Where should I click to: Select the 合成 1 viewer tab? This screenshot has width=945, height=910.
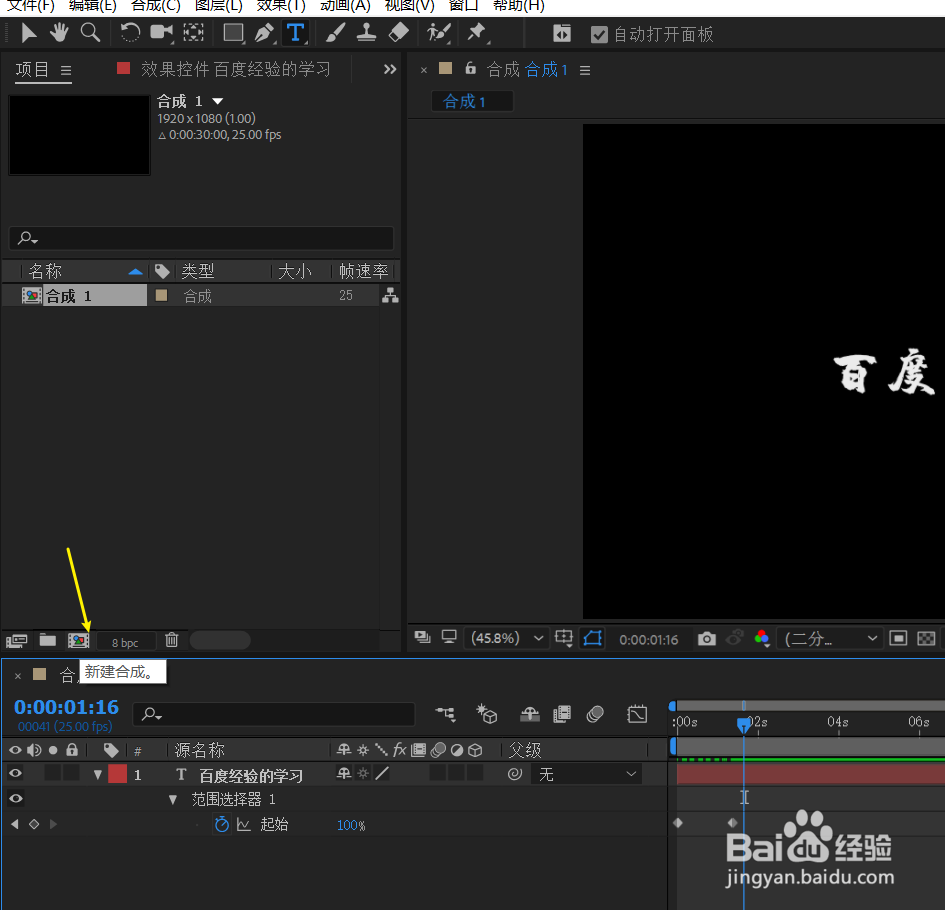[472, 101]
